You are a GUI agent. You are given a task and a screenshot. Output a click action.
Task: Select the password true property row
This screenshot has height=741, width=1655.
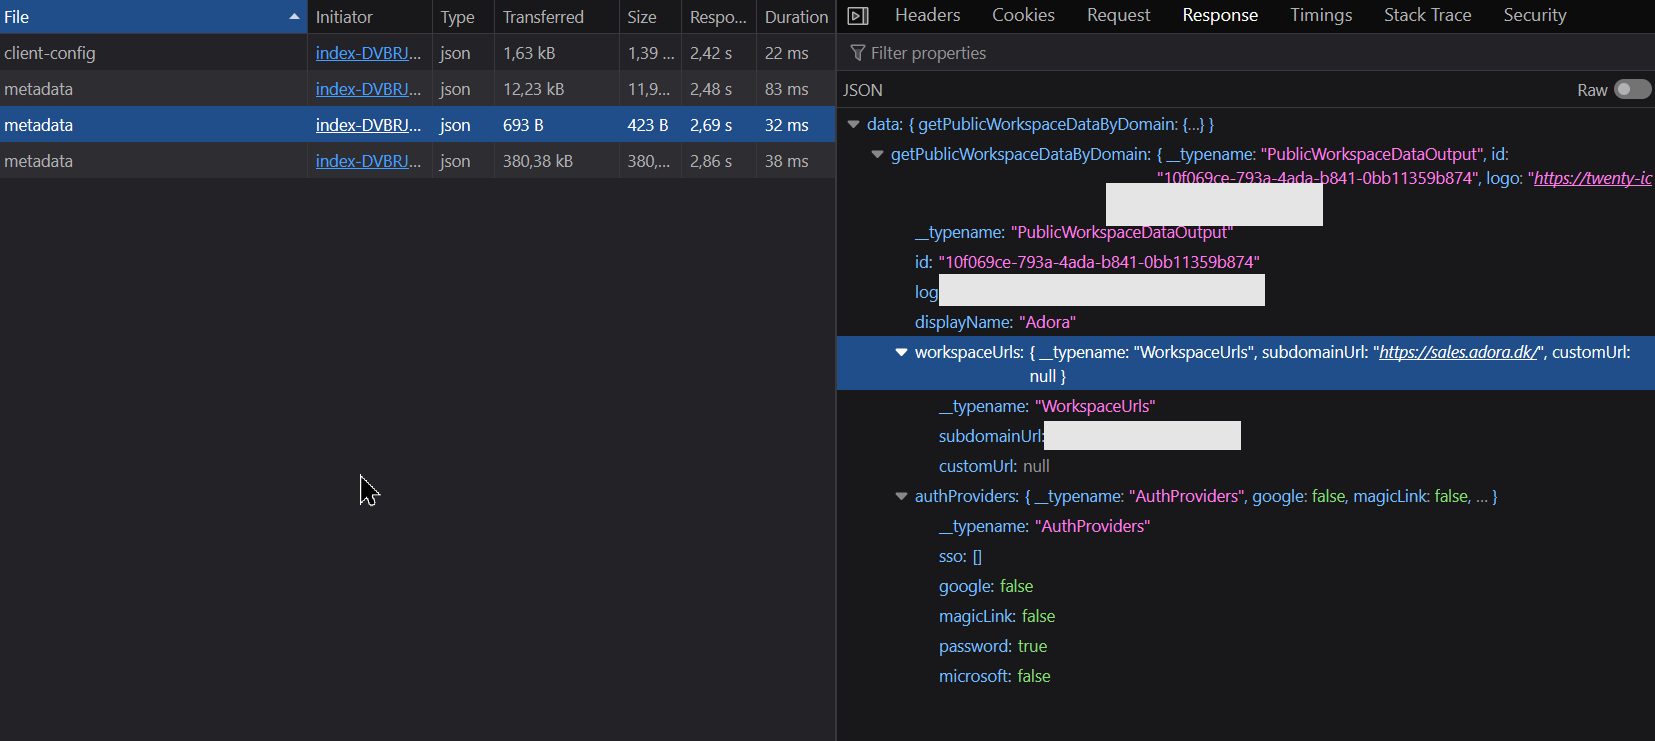pos(1245,646)
